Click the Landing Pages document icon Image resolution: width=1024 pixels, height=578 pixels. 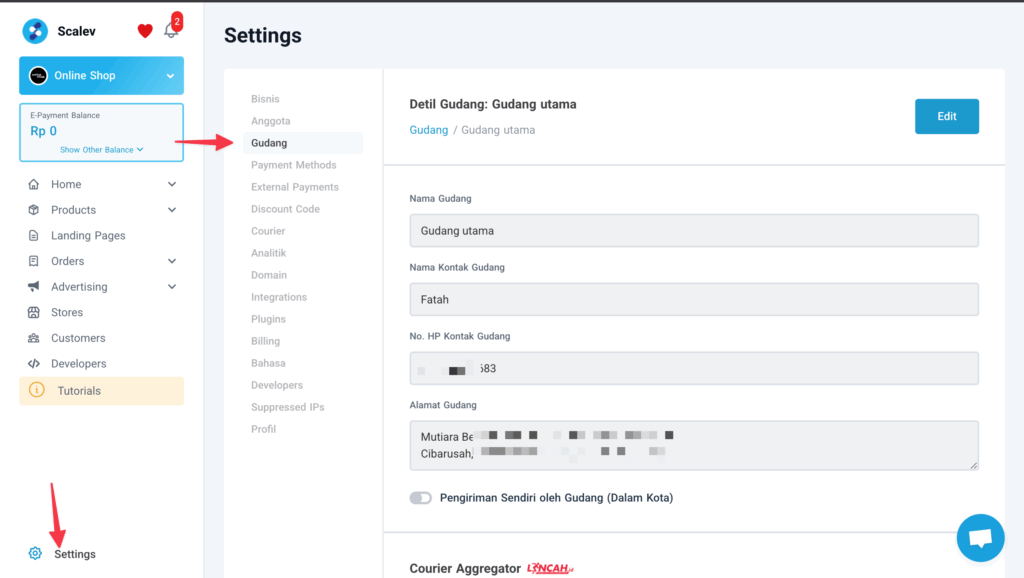(x=34, y=236)
